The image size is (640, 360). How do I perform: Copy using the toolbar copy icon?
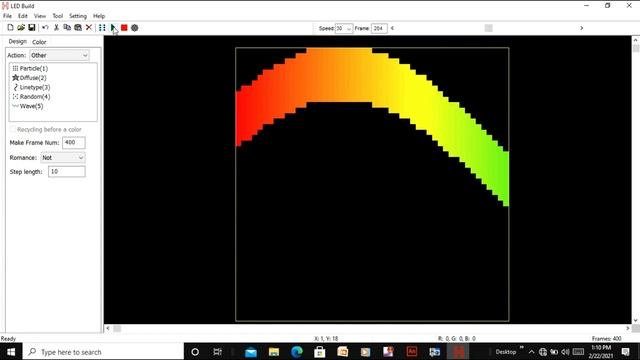click(67, 27)
